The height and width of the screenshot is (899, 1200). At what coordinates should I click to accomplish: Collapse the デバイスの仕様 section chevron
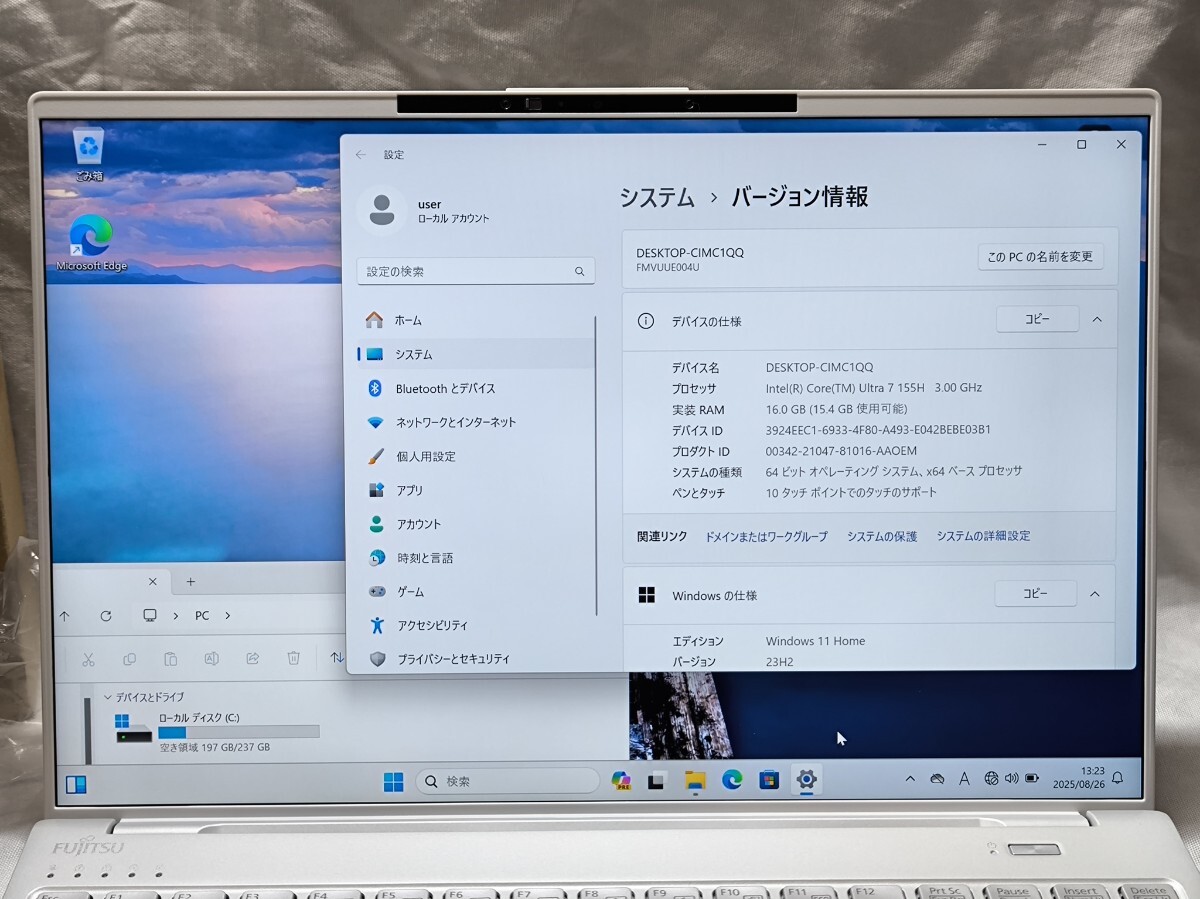point(1097,319)
